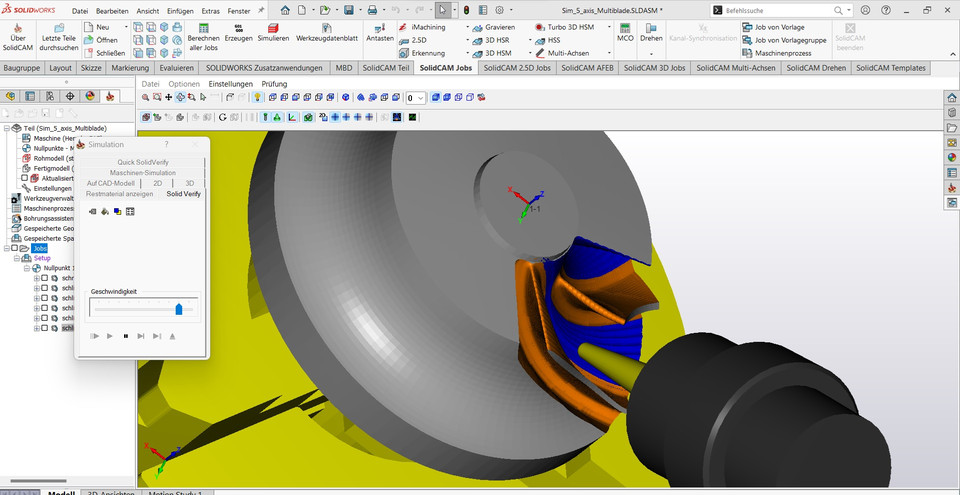The image size is (960, 495).
Task: Click the Befehlssuche search field
Action: [x=779, y=11]
